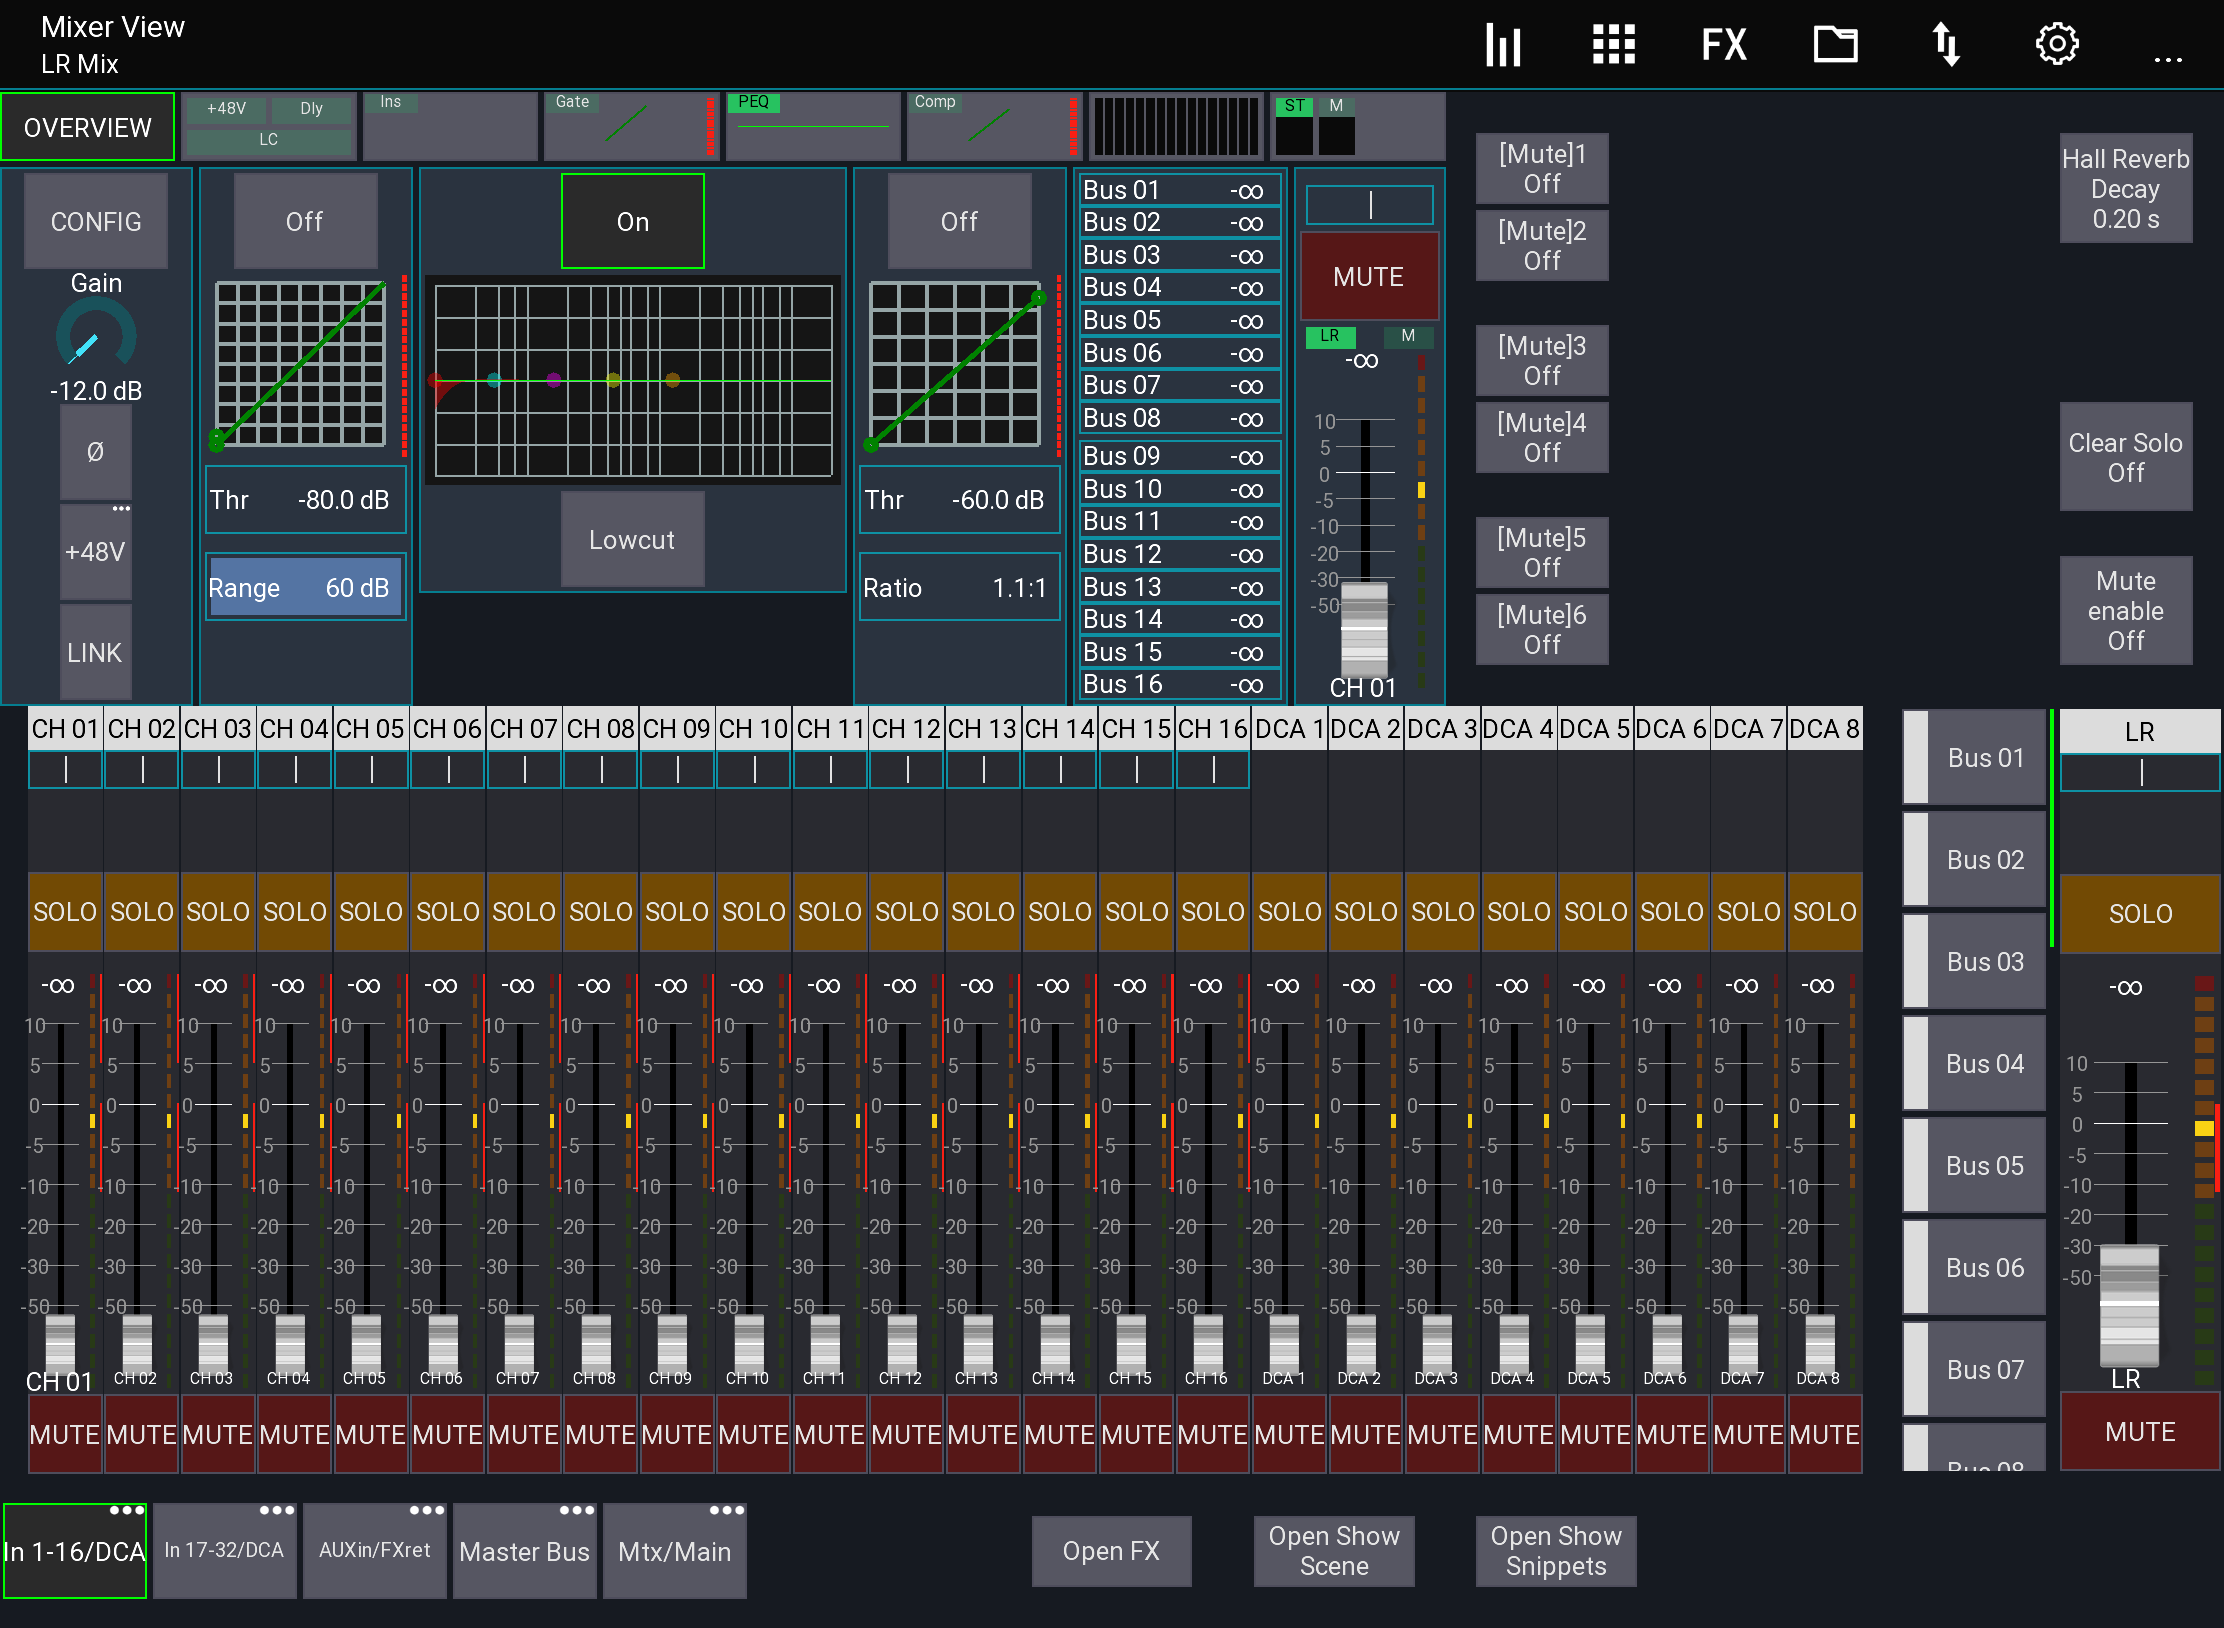Open the layer grid icon in top bar

click(1613, 45)
